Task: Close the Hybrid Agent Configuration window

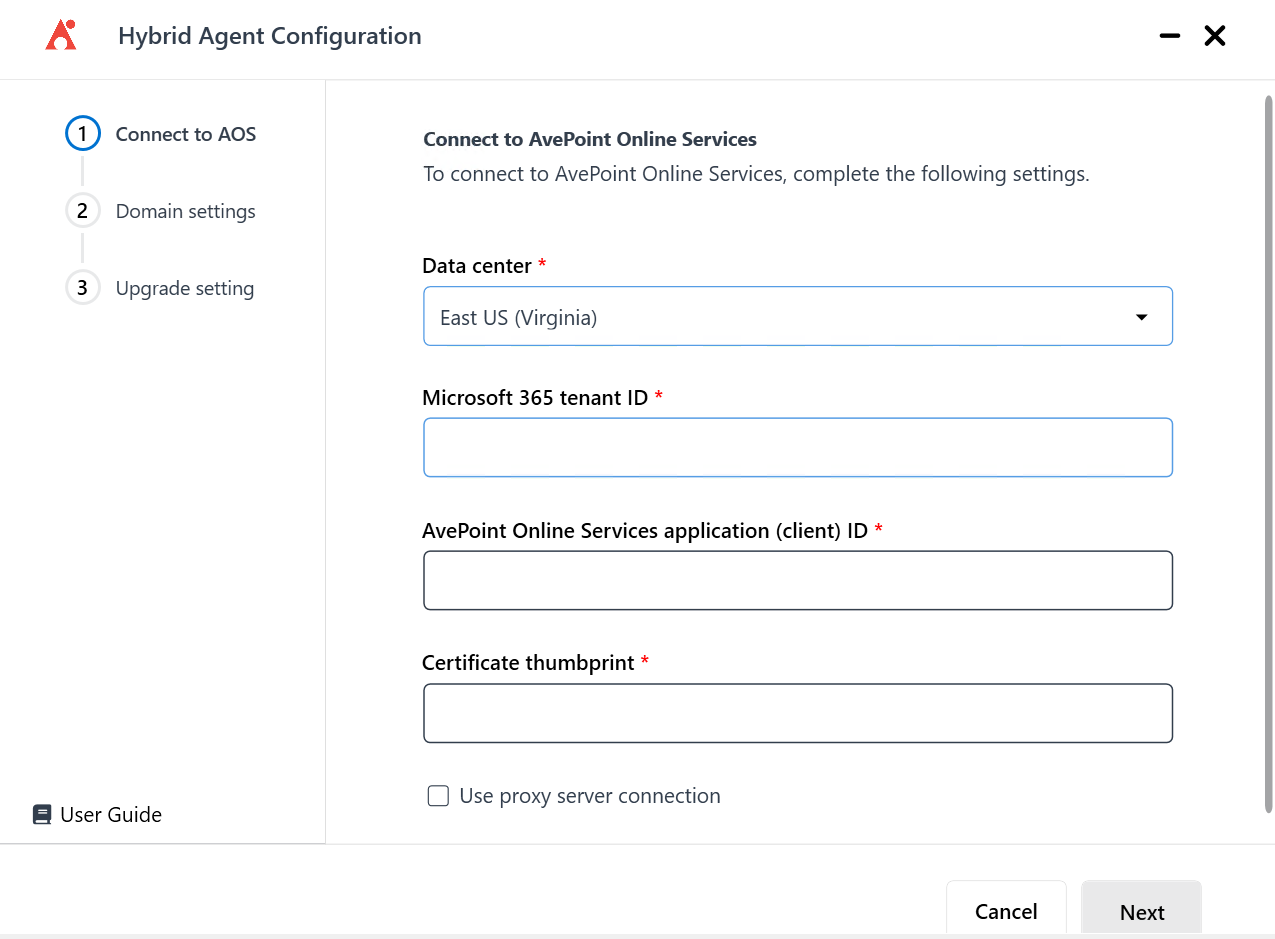Action: [x=1214, y=35]
